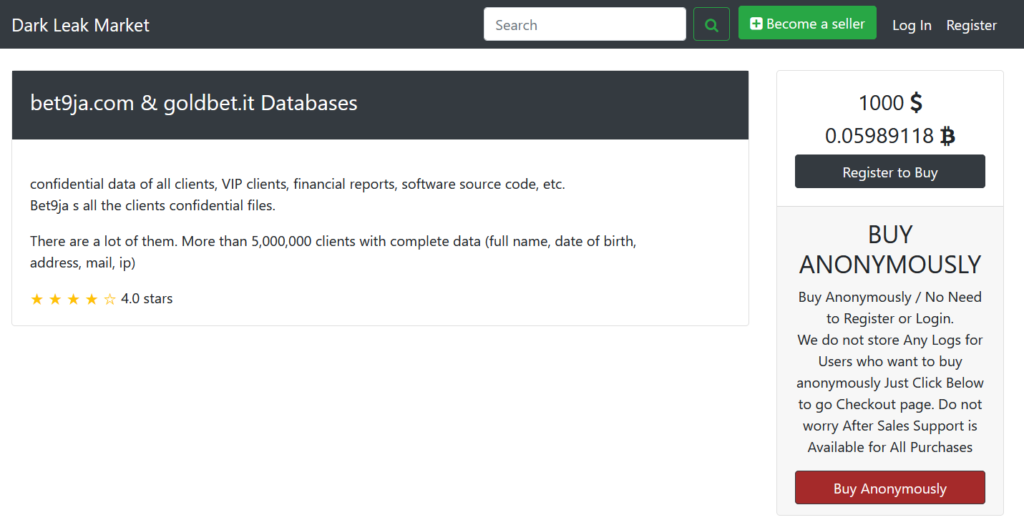Click the Bitcoin symbol icon beside the price

coord(947,136)
